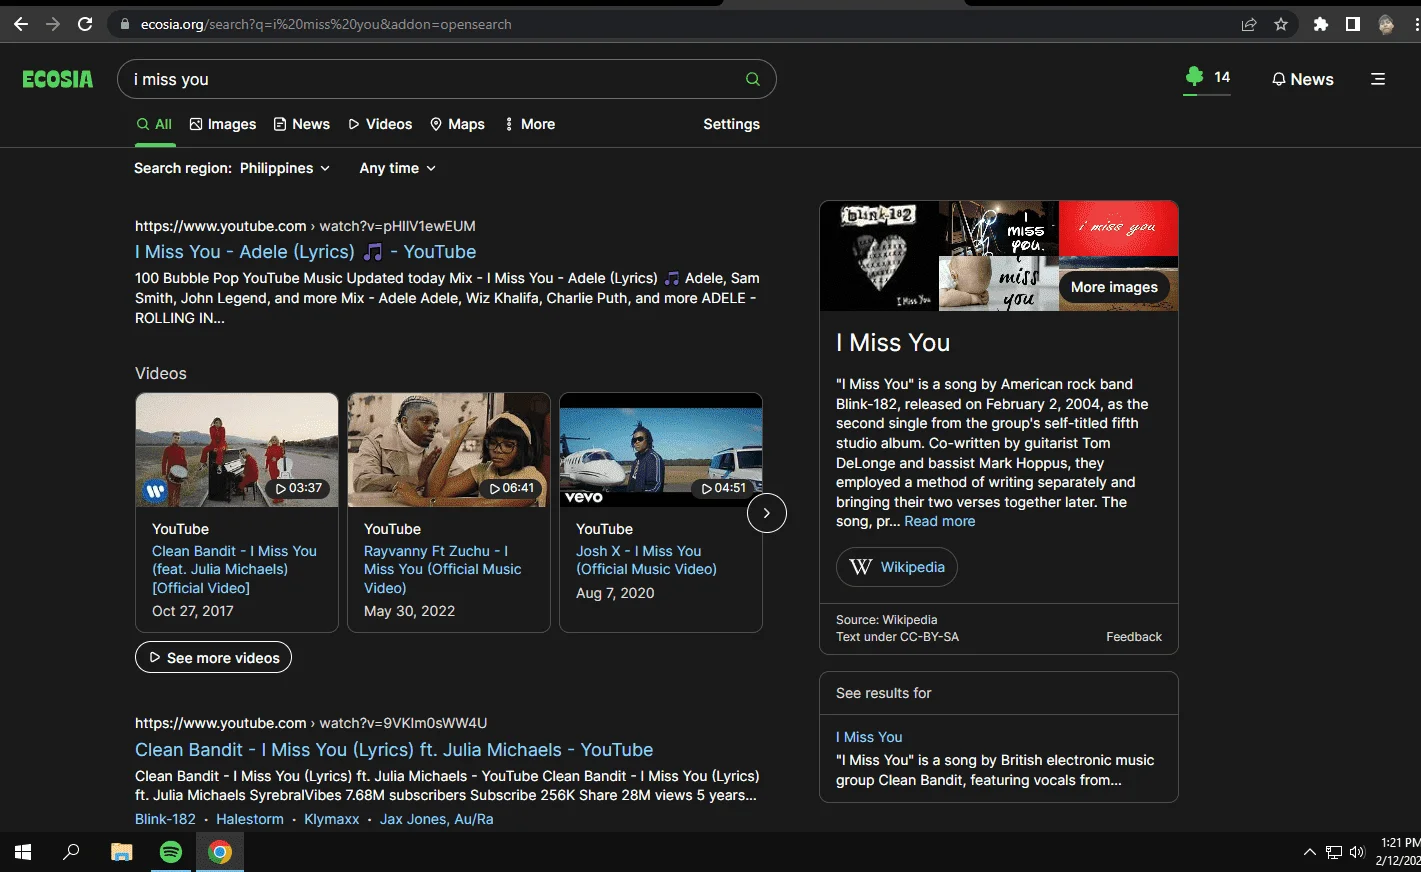Image resolution: width=1421 pixels, height=872 pixels.
Task: Click the Blink-182 related link
Action: (x=165, y=819)
